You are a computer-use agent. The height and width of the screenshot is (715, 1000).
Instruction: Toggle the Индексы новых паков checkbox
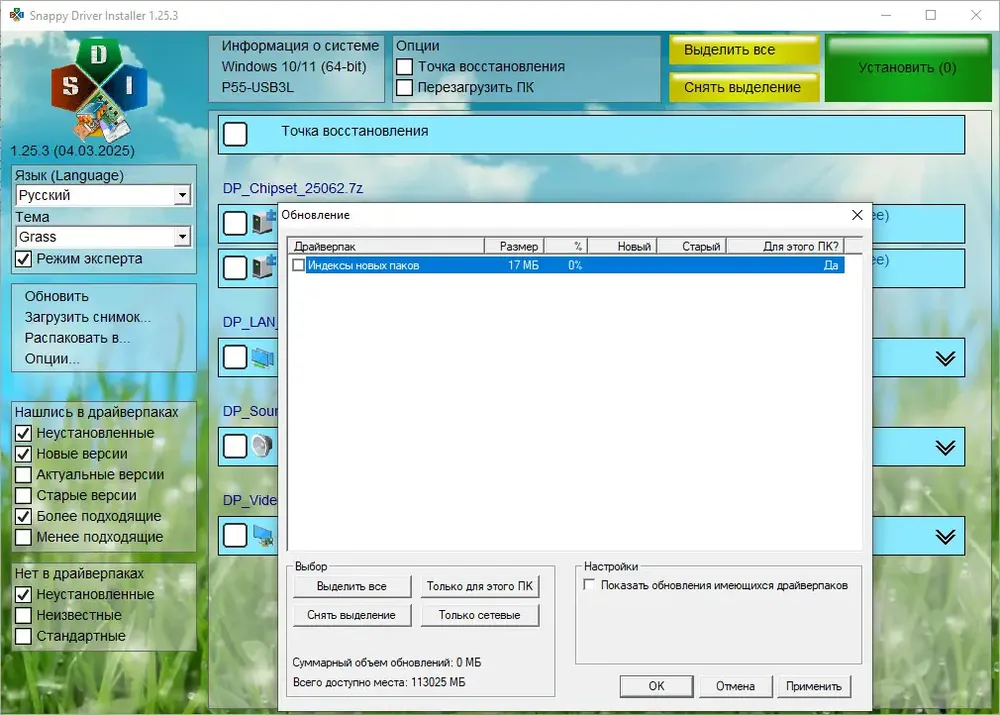coord(298,265)
